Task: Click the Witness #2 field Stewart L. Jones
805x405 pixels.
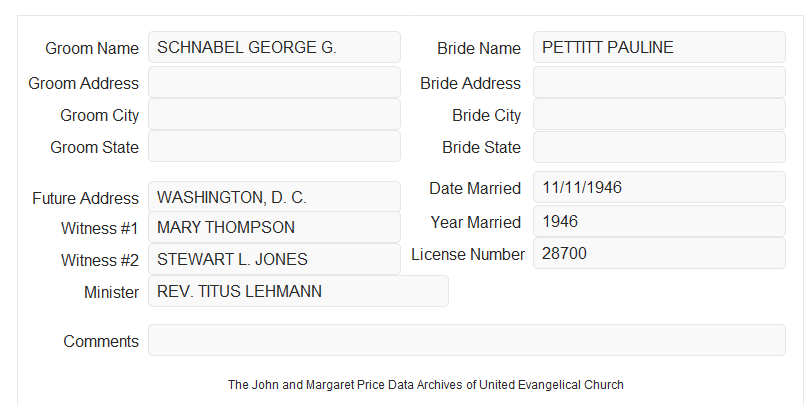Action: [x=274, y=259]
